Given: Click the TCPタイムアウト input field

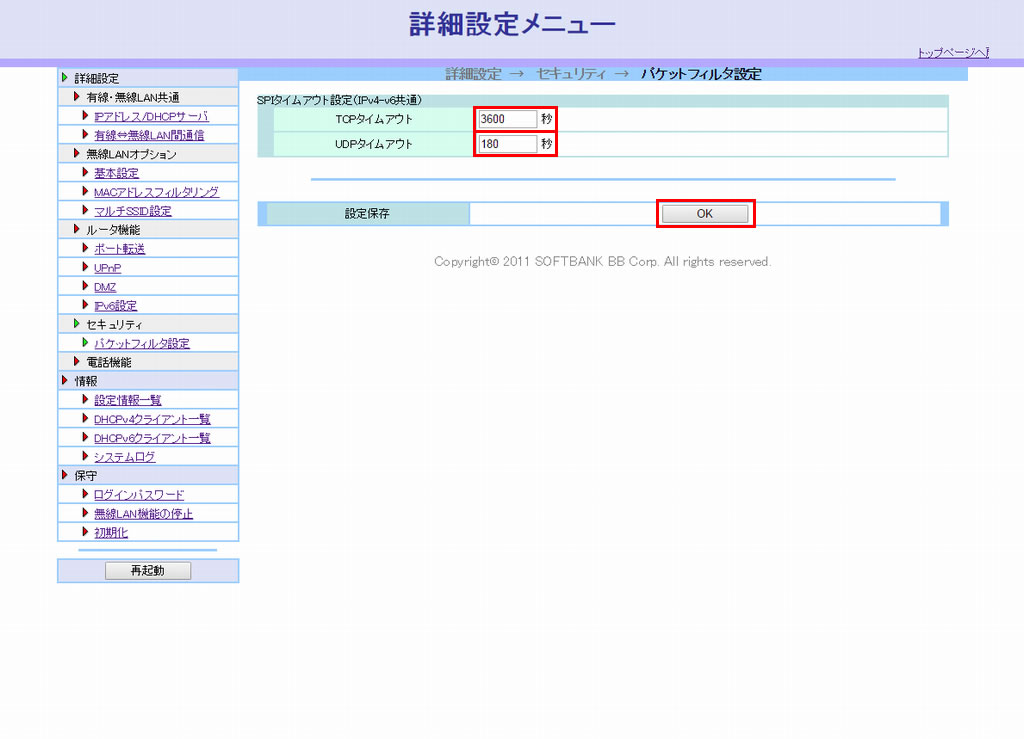Looking at the screenshot, I should pyautogui.click(x=507, y=119).
